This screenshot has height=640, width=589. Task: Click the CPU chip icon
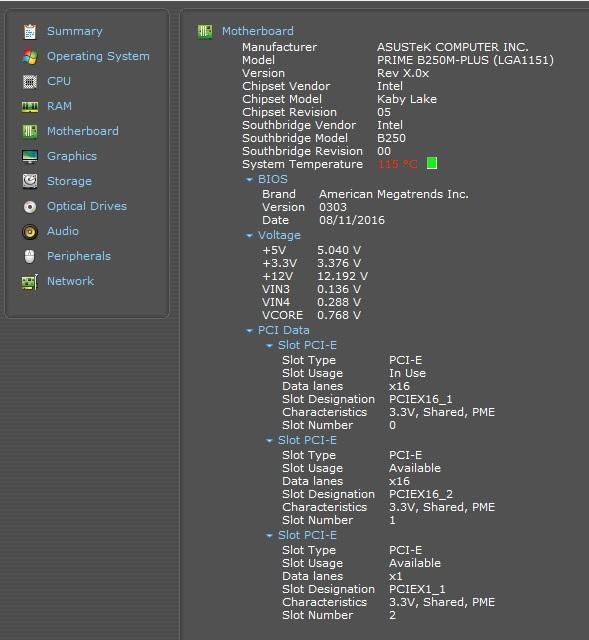(30, 82)
